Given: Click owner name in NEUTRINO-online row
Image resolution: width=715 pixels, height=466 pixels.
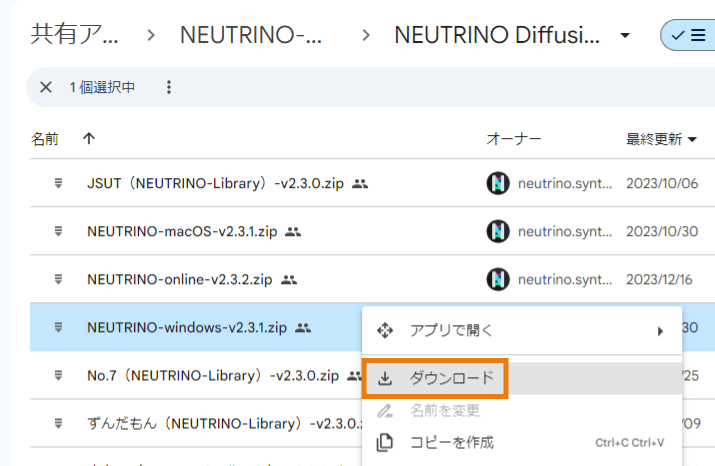Looking at the screenshot, I should tap(565, 280).
